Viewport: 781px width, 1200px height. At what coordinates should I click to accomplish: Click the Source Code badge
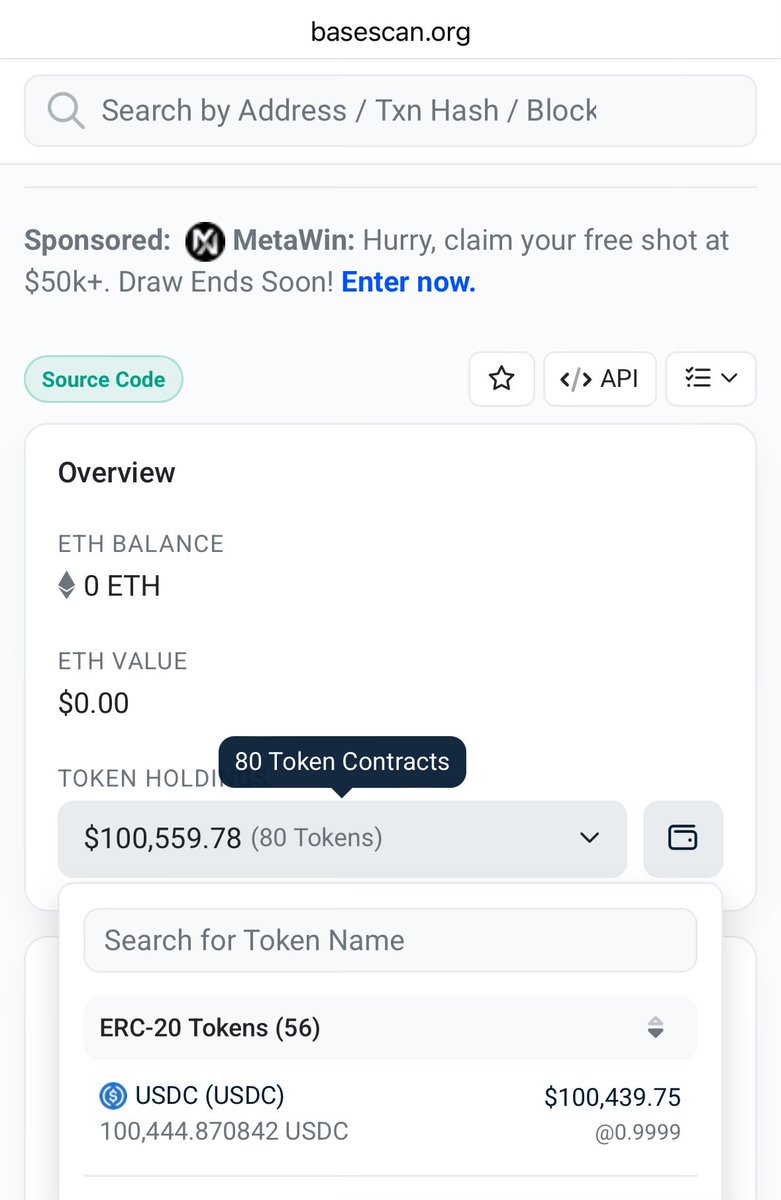104,380
